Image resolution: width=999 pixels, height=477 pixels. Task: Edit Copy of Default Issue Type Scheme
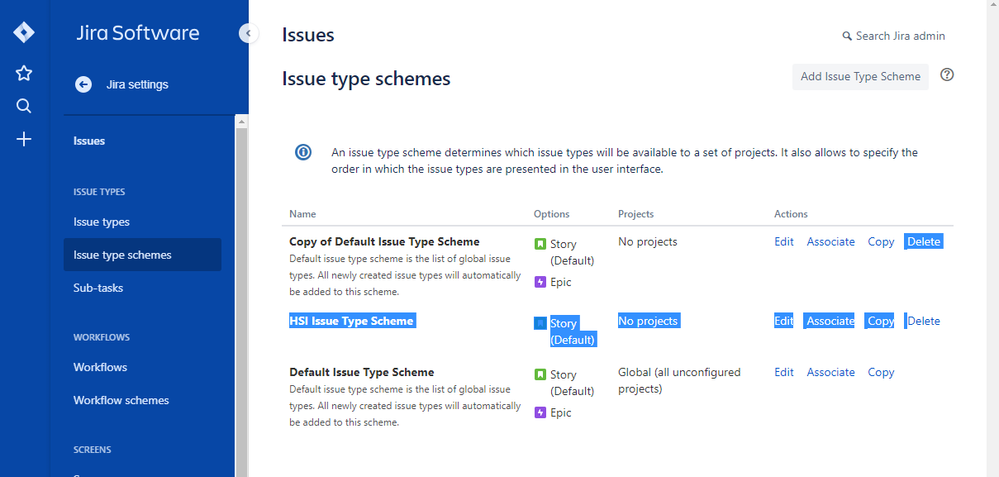(784, 242)
